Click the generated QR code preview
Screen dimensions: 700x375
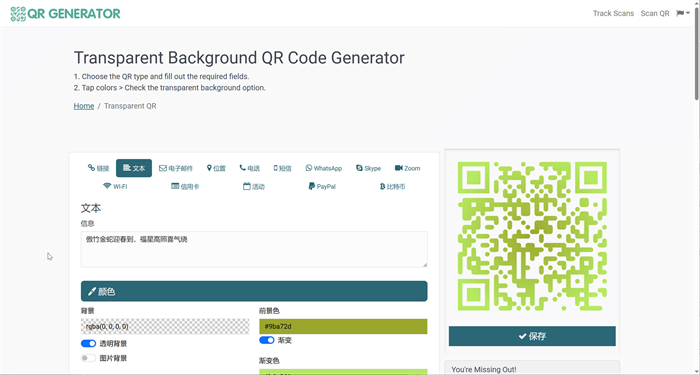point(532,236)
